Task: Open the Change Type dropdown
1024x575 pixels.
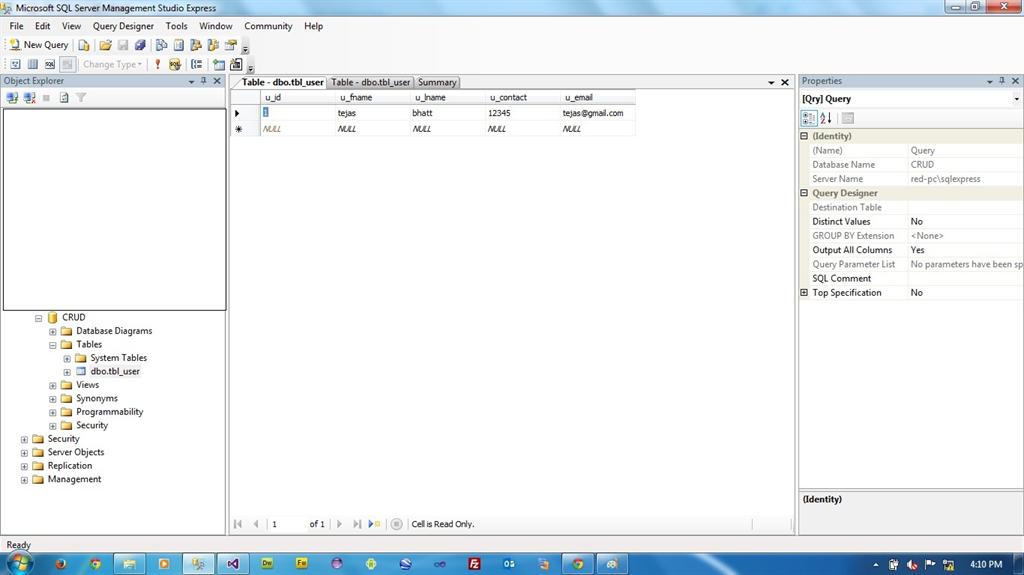Action: tap(112, 64)
